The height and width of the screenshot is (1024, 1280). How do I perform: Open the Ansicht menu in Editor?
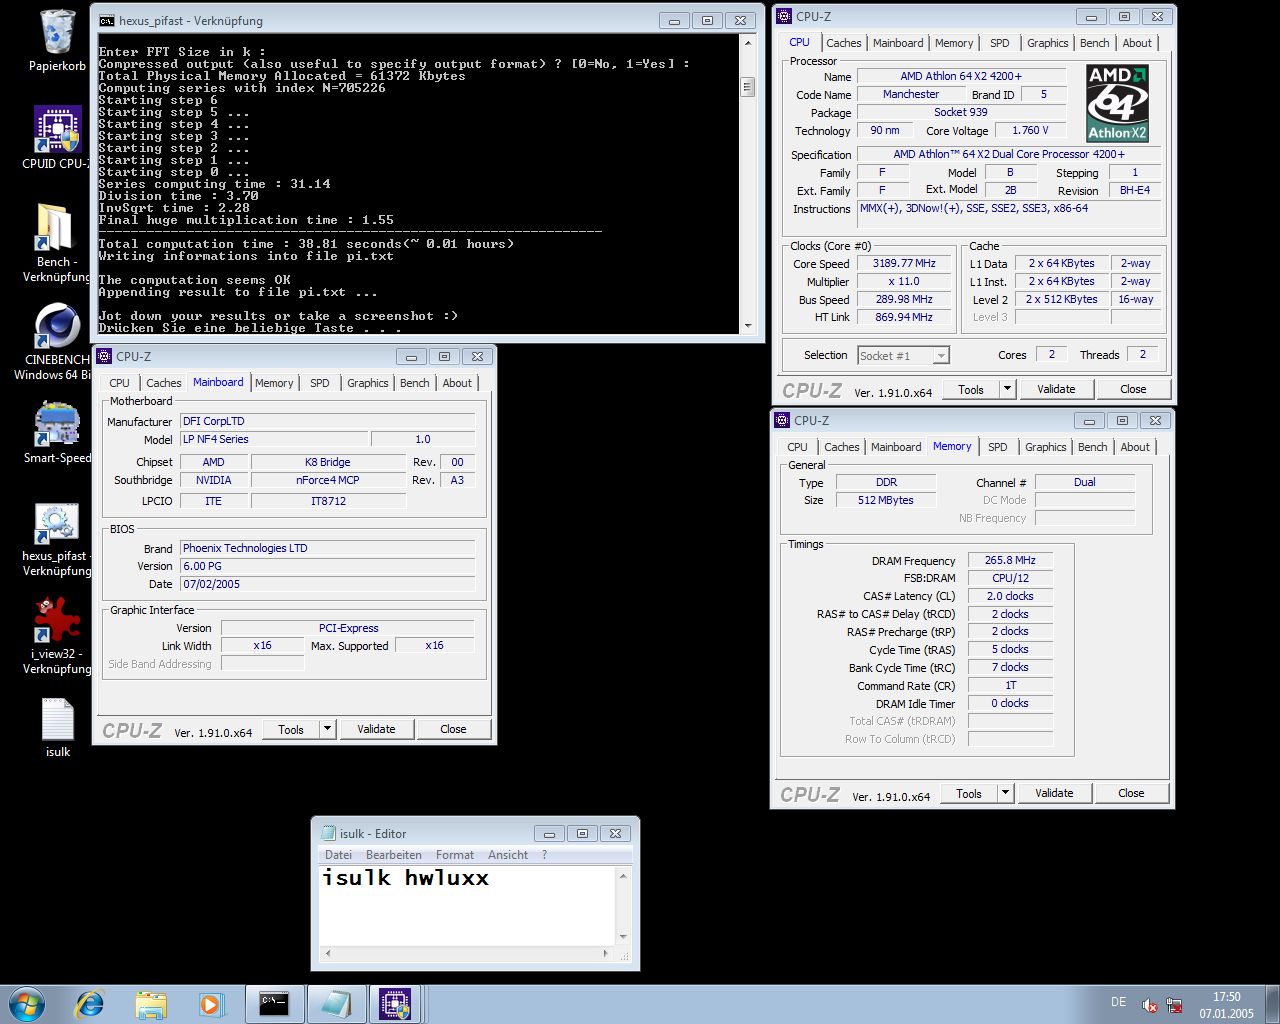[x=508, y=855]
